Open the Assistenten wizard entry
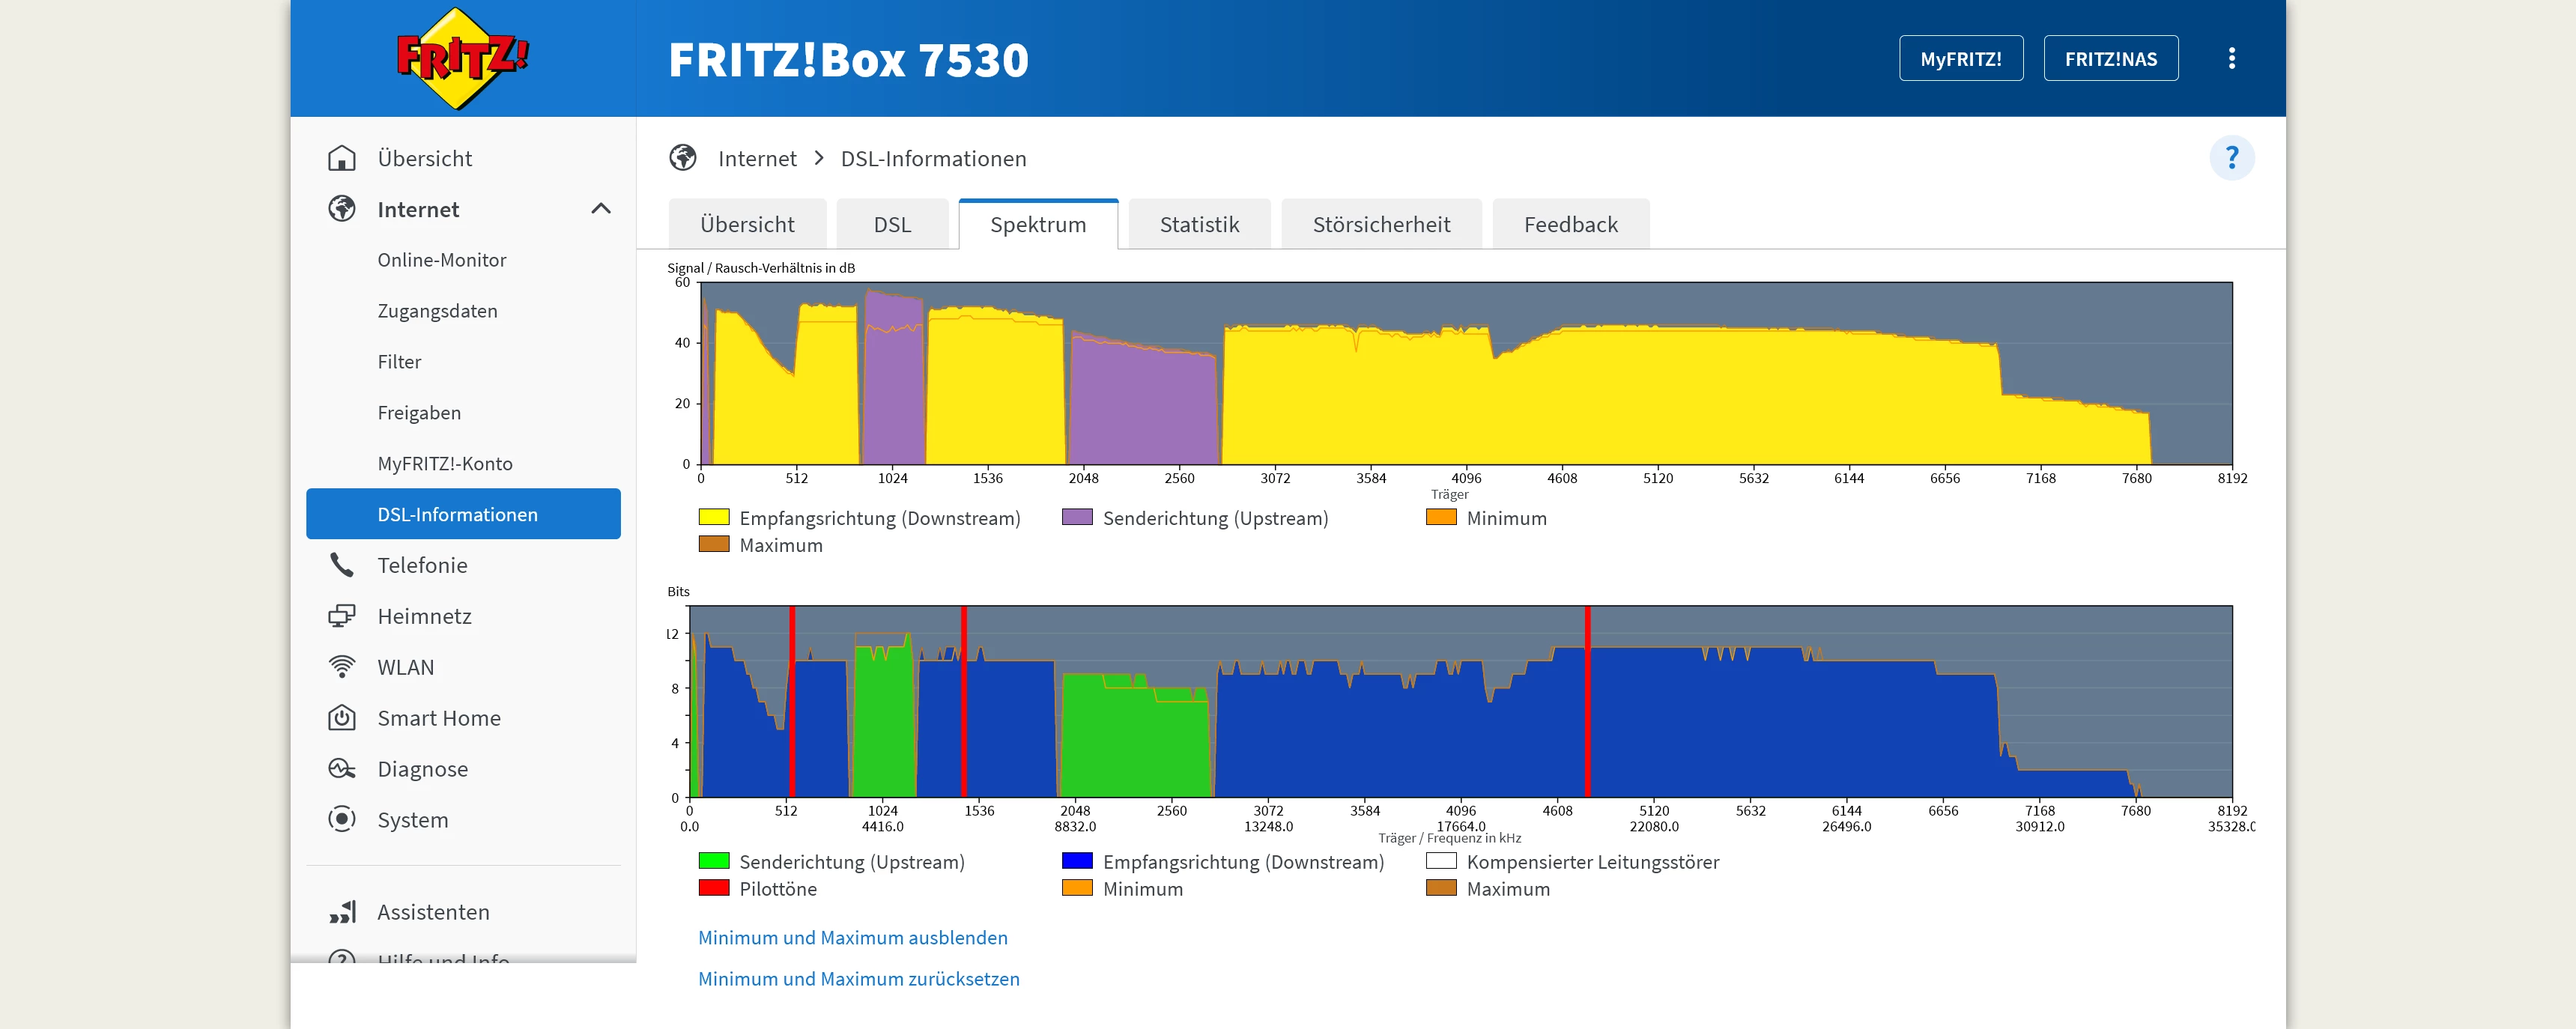 [432, 912]
